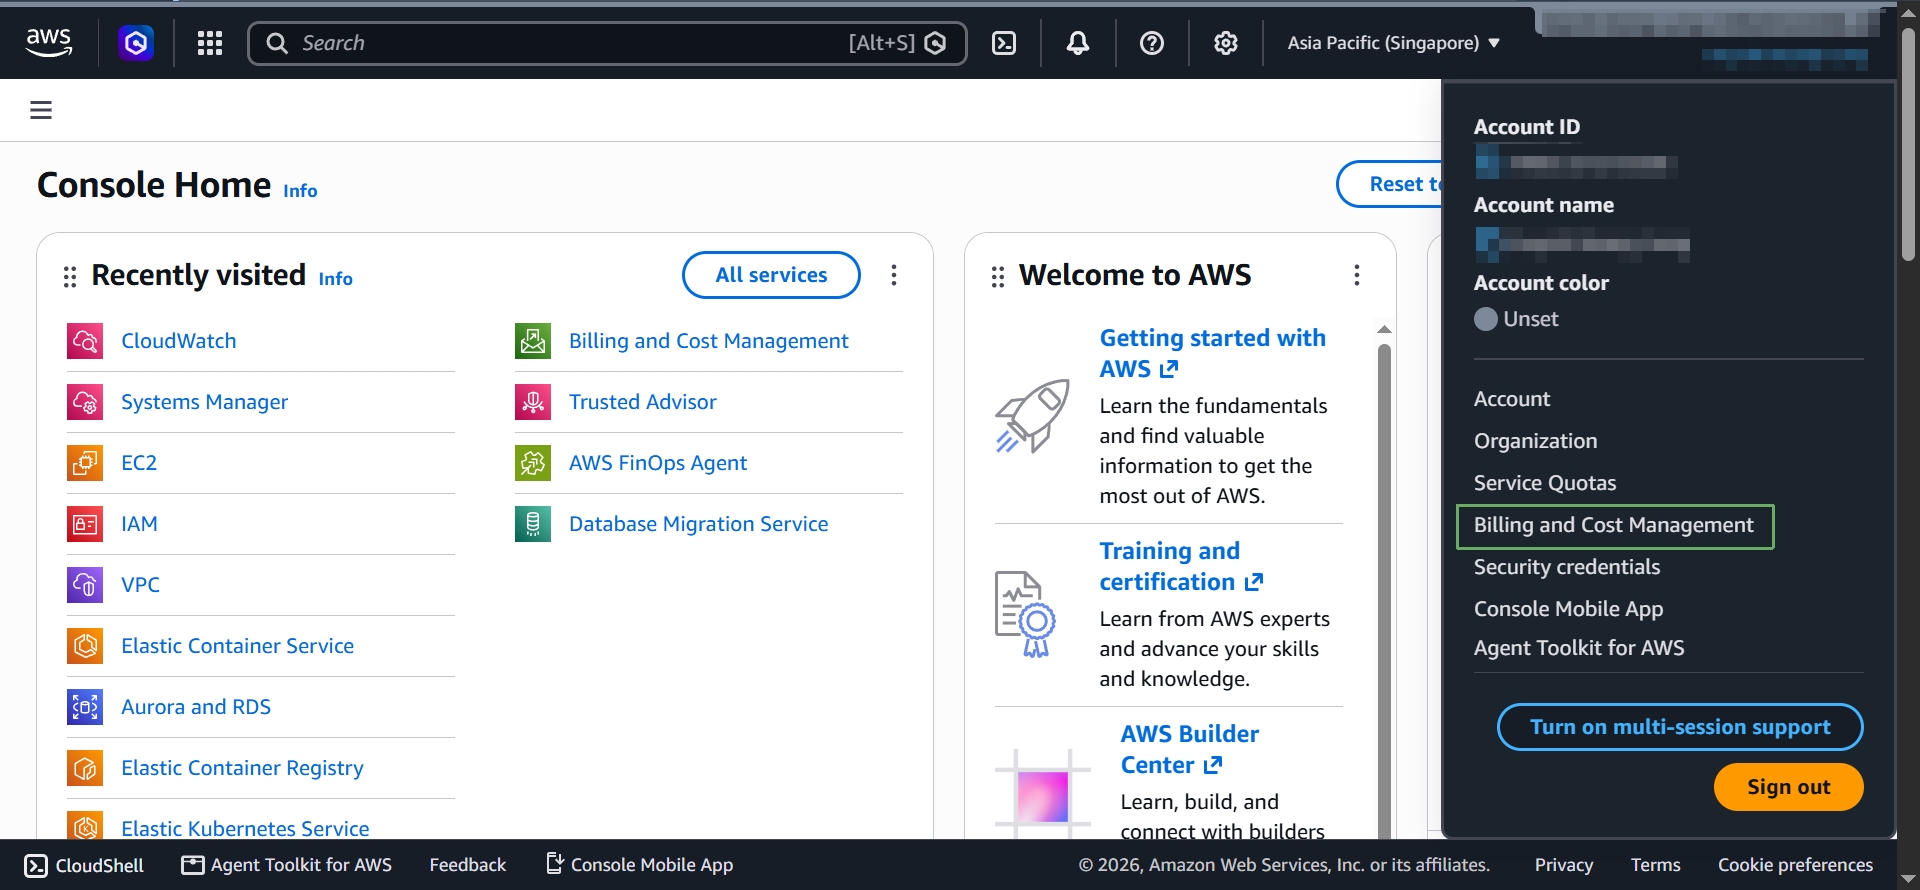Click the Elastic Container Service icon
1920x890 pixels.
pyautogui.click(x=85, y=646)
